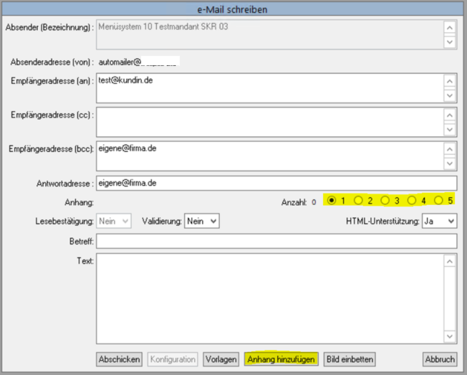Open the Validierung dropdown

(x=202, y=221)
